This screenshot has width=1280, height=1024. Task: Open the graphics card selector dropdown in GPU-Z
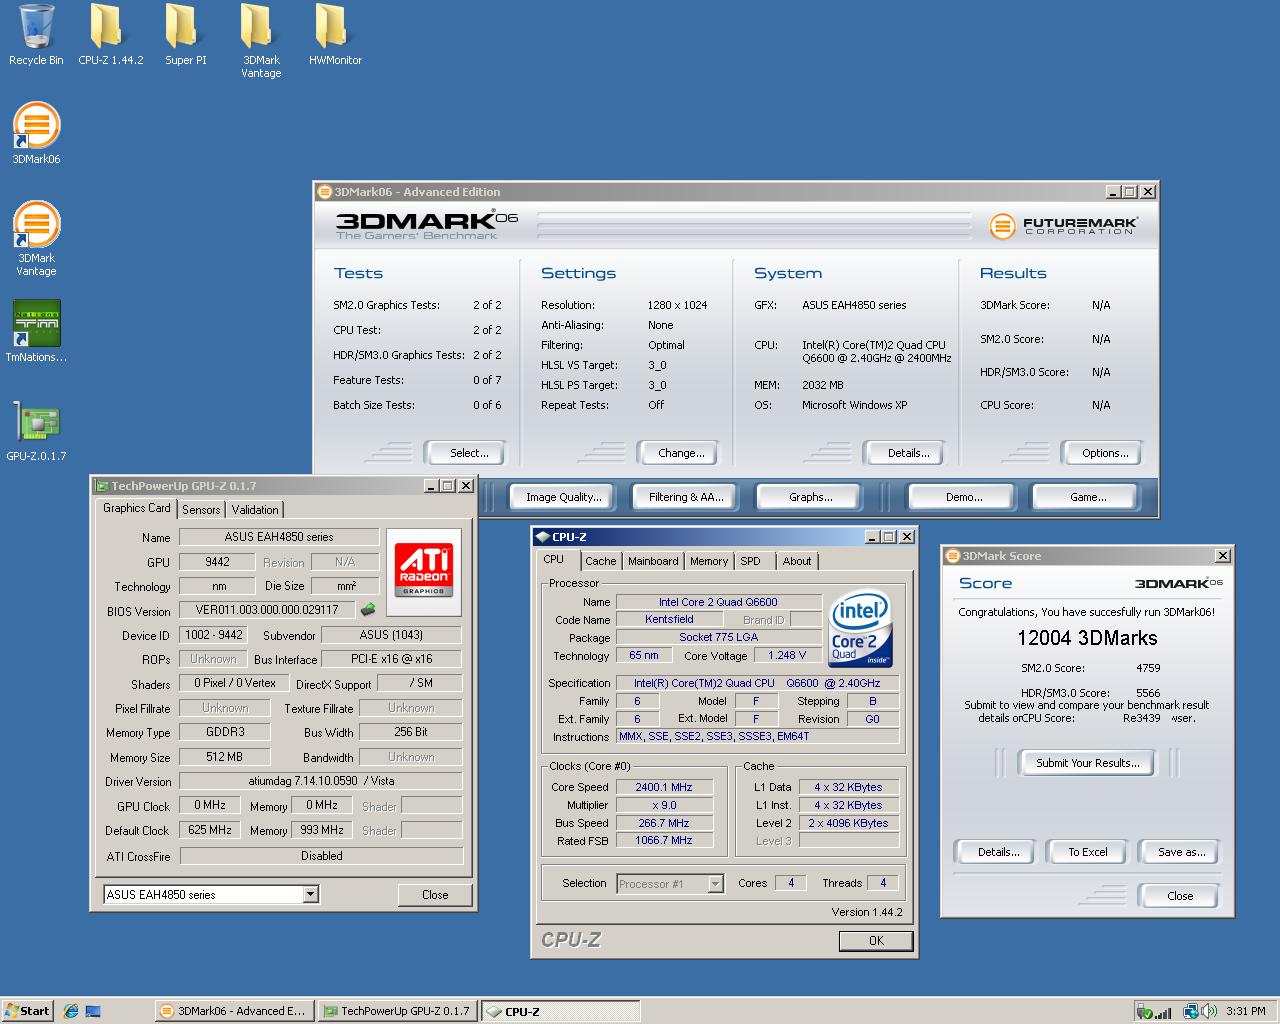pos(310,894)
